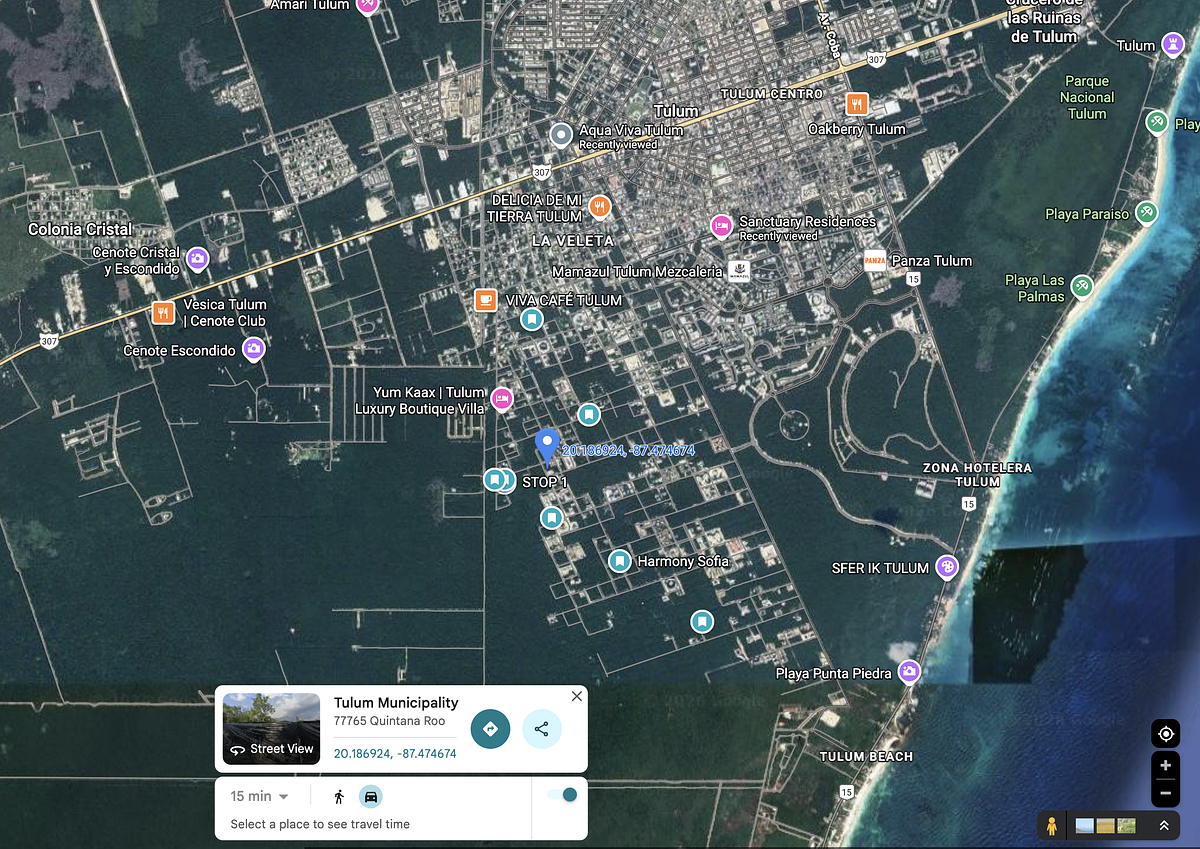Viewport: 1200px width, 849px height.
Task: Click the Colonia Cristal label
Action: [80, 229]
